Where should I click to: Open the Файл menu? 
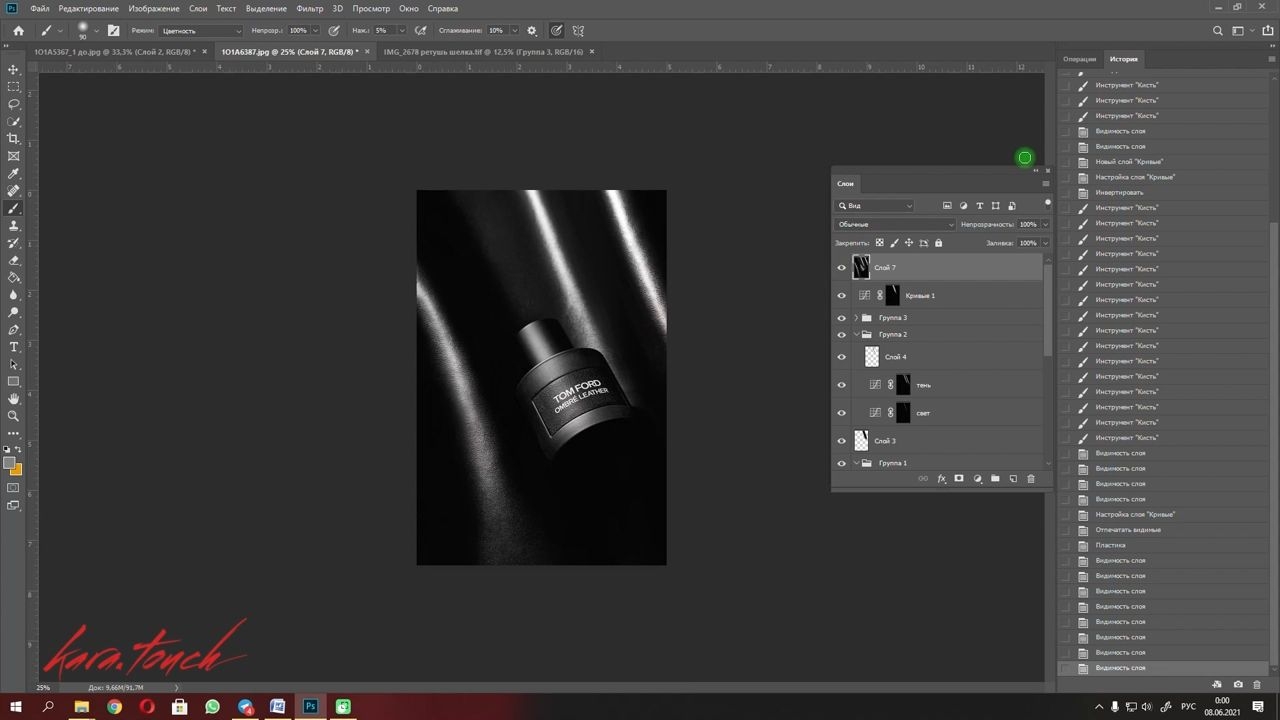[x=39, y=8]
